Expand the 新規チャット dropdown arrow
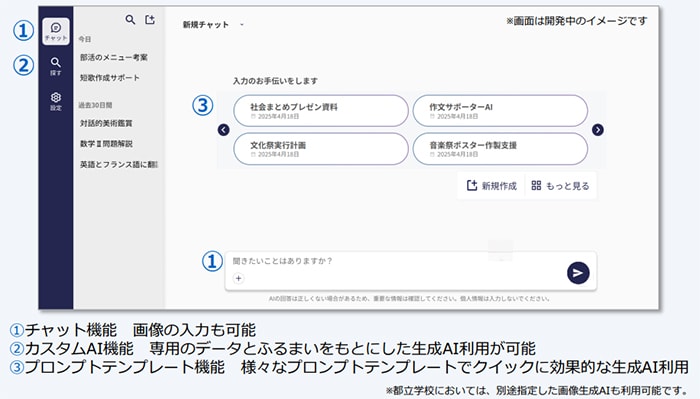The width and height of the screenshot is (700, 399). (x=242, y=25)
